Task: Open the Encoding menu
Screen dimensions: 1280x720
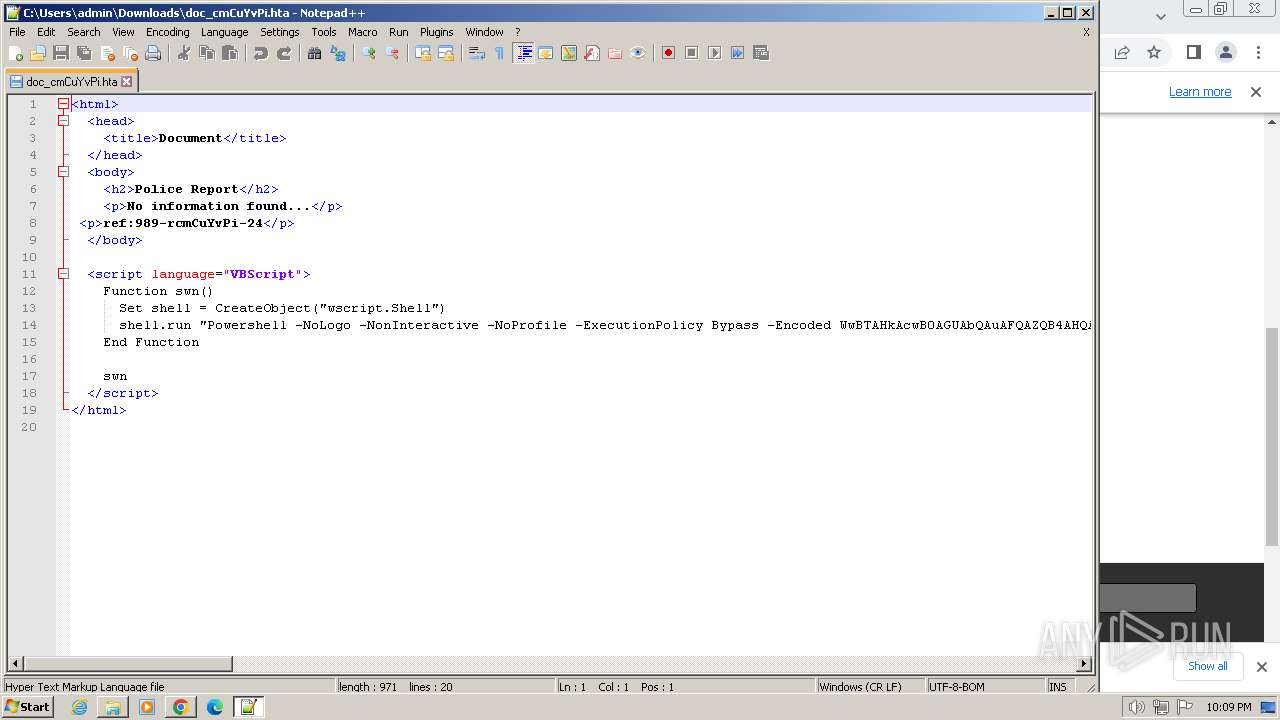Action: (167, 32)
